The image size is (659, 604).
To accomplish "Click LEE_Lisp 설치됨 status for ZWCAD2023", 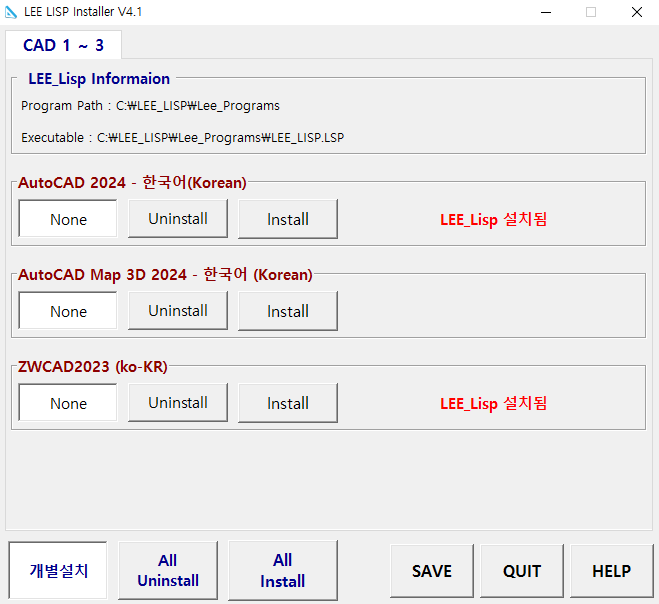I will 493,404.
